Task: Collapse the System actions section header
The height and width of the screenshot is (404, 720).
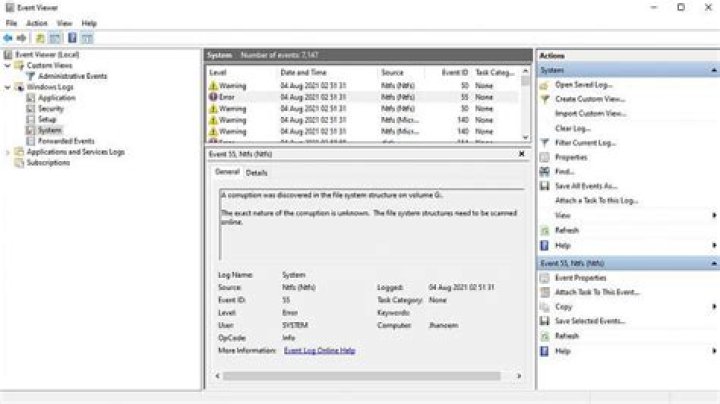Action: (714, 70)
